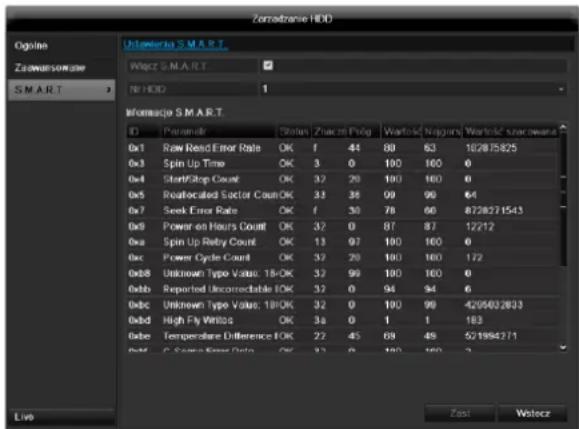Click the arrow icon on S.M.A.R.T. item
This screenshot has width=579, height=429.
click(109, 90)
